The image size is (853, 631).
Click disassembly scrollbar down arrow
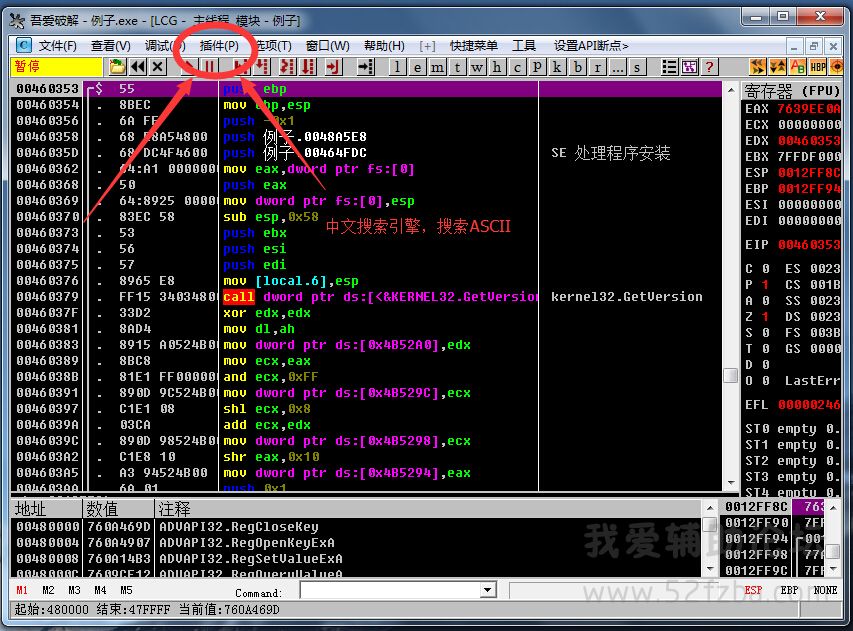coord(731,482)
